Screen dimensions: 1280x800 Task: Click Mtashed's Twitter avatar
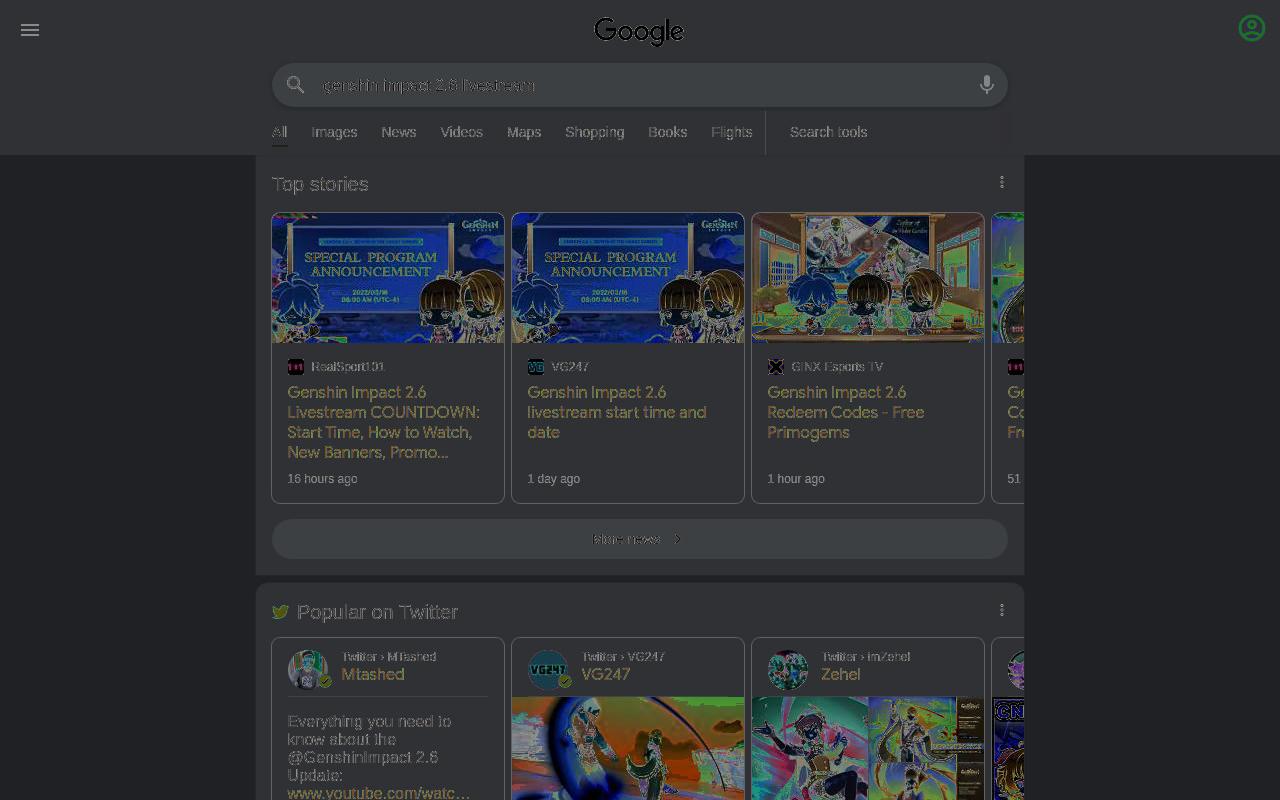pos(308,670)
